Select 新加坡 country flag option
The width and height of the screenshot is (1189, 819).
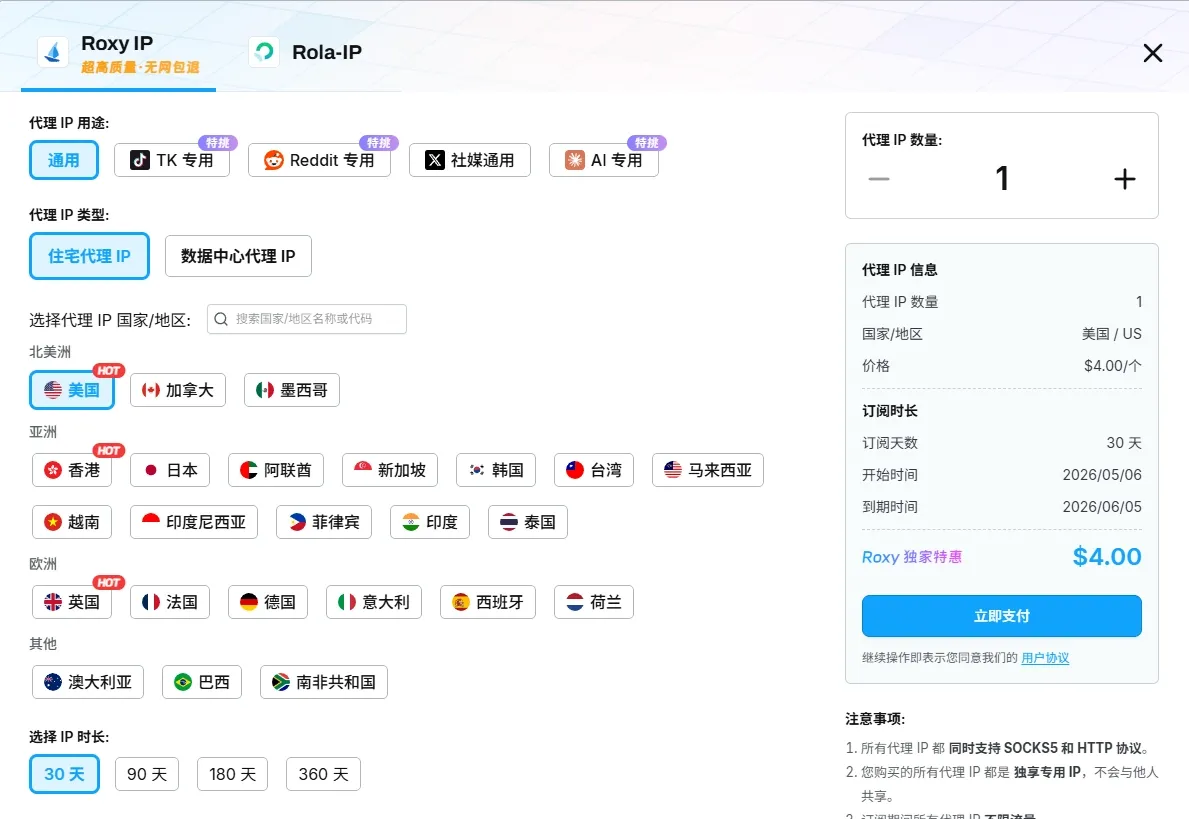coord(390,470)
